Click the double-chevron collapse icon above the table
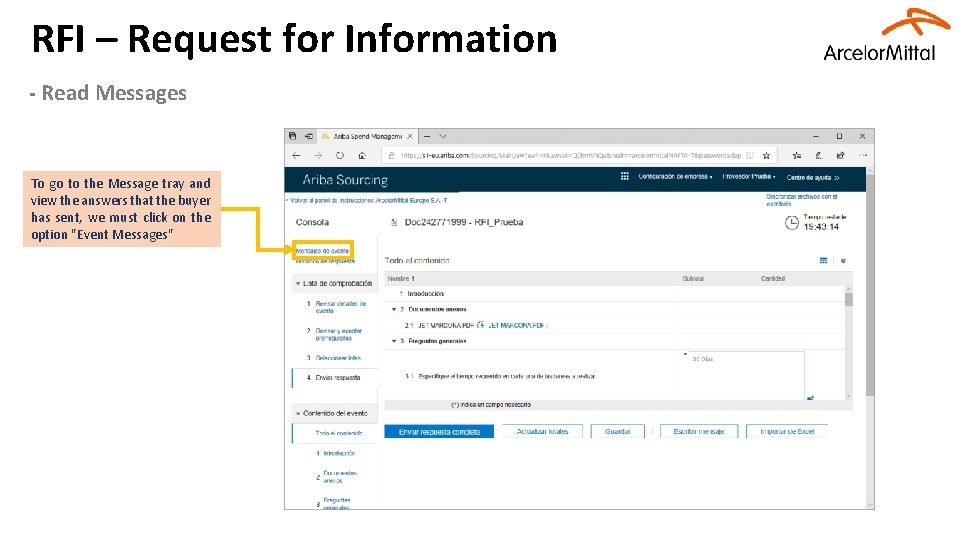Screen dimensions: 960x540 pos(843,261)
